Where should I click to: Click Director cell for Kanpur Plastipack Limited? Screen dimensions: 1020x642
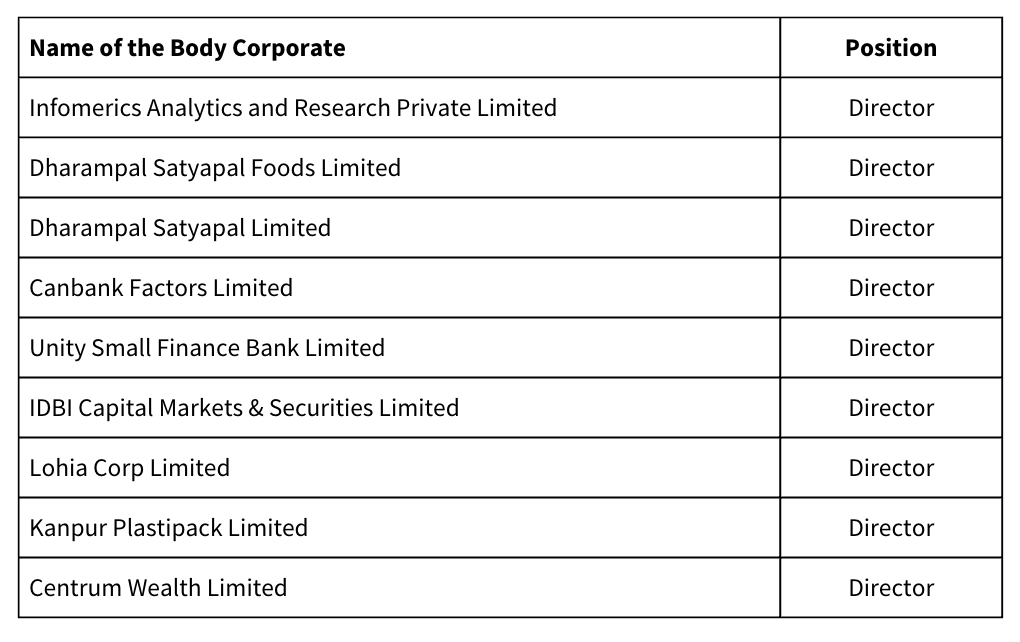pos(891,528)
